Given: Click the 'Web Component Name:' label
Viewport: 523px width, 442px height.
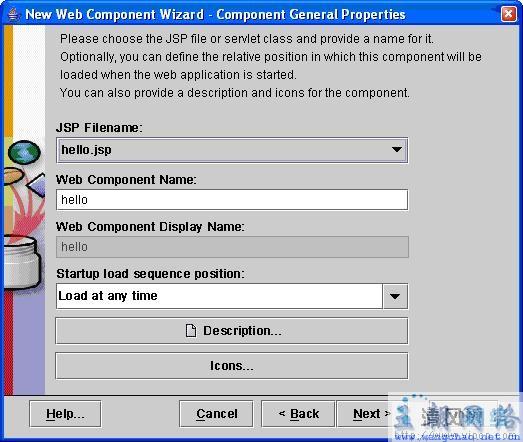Looking at the screenshot, I should 126,180.
